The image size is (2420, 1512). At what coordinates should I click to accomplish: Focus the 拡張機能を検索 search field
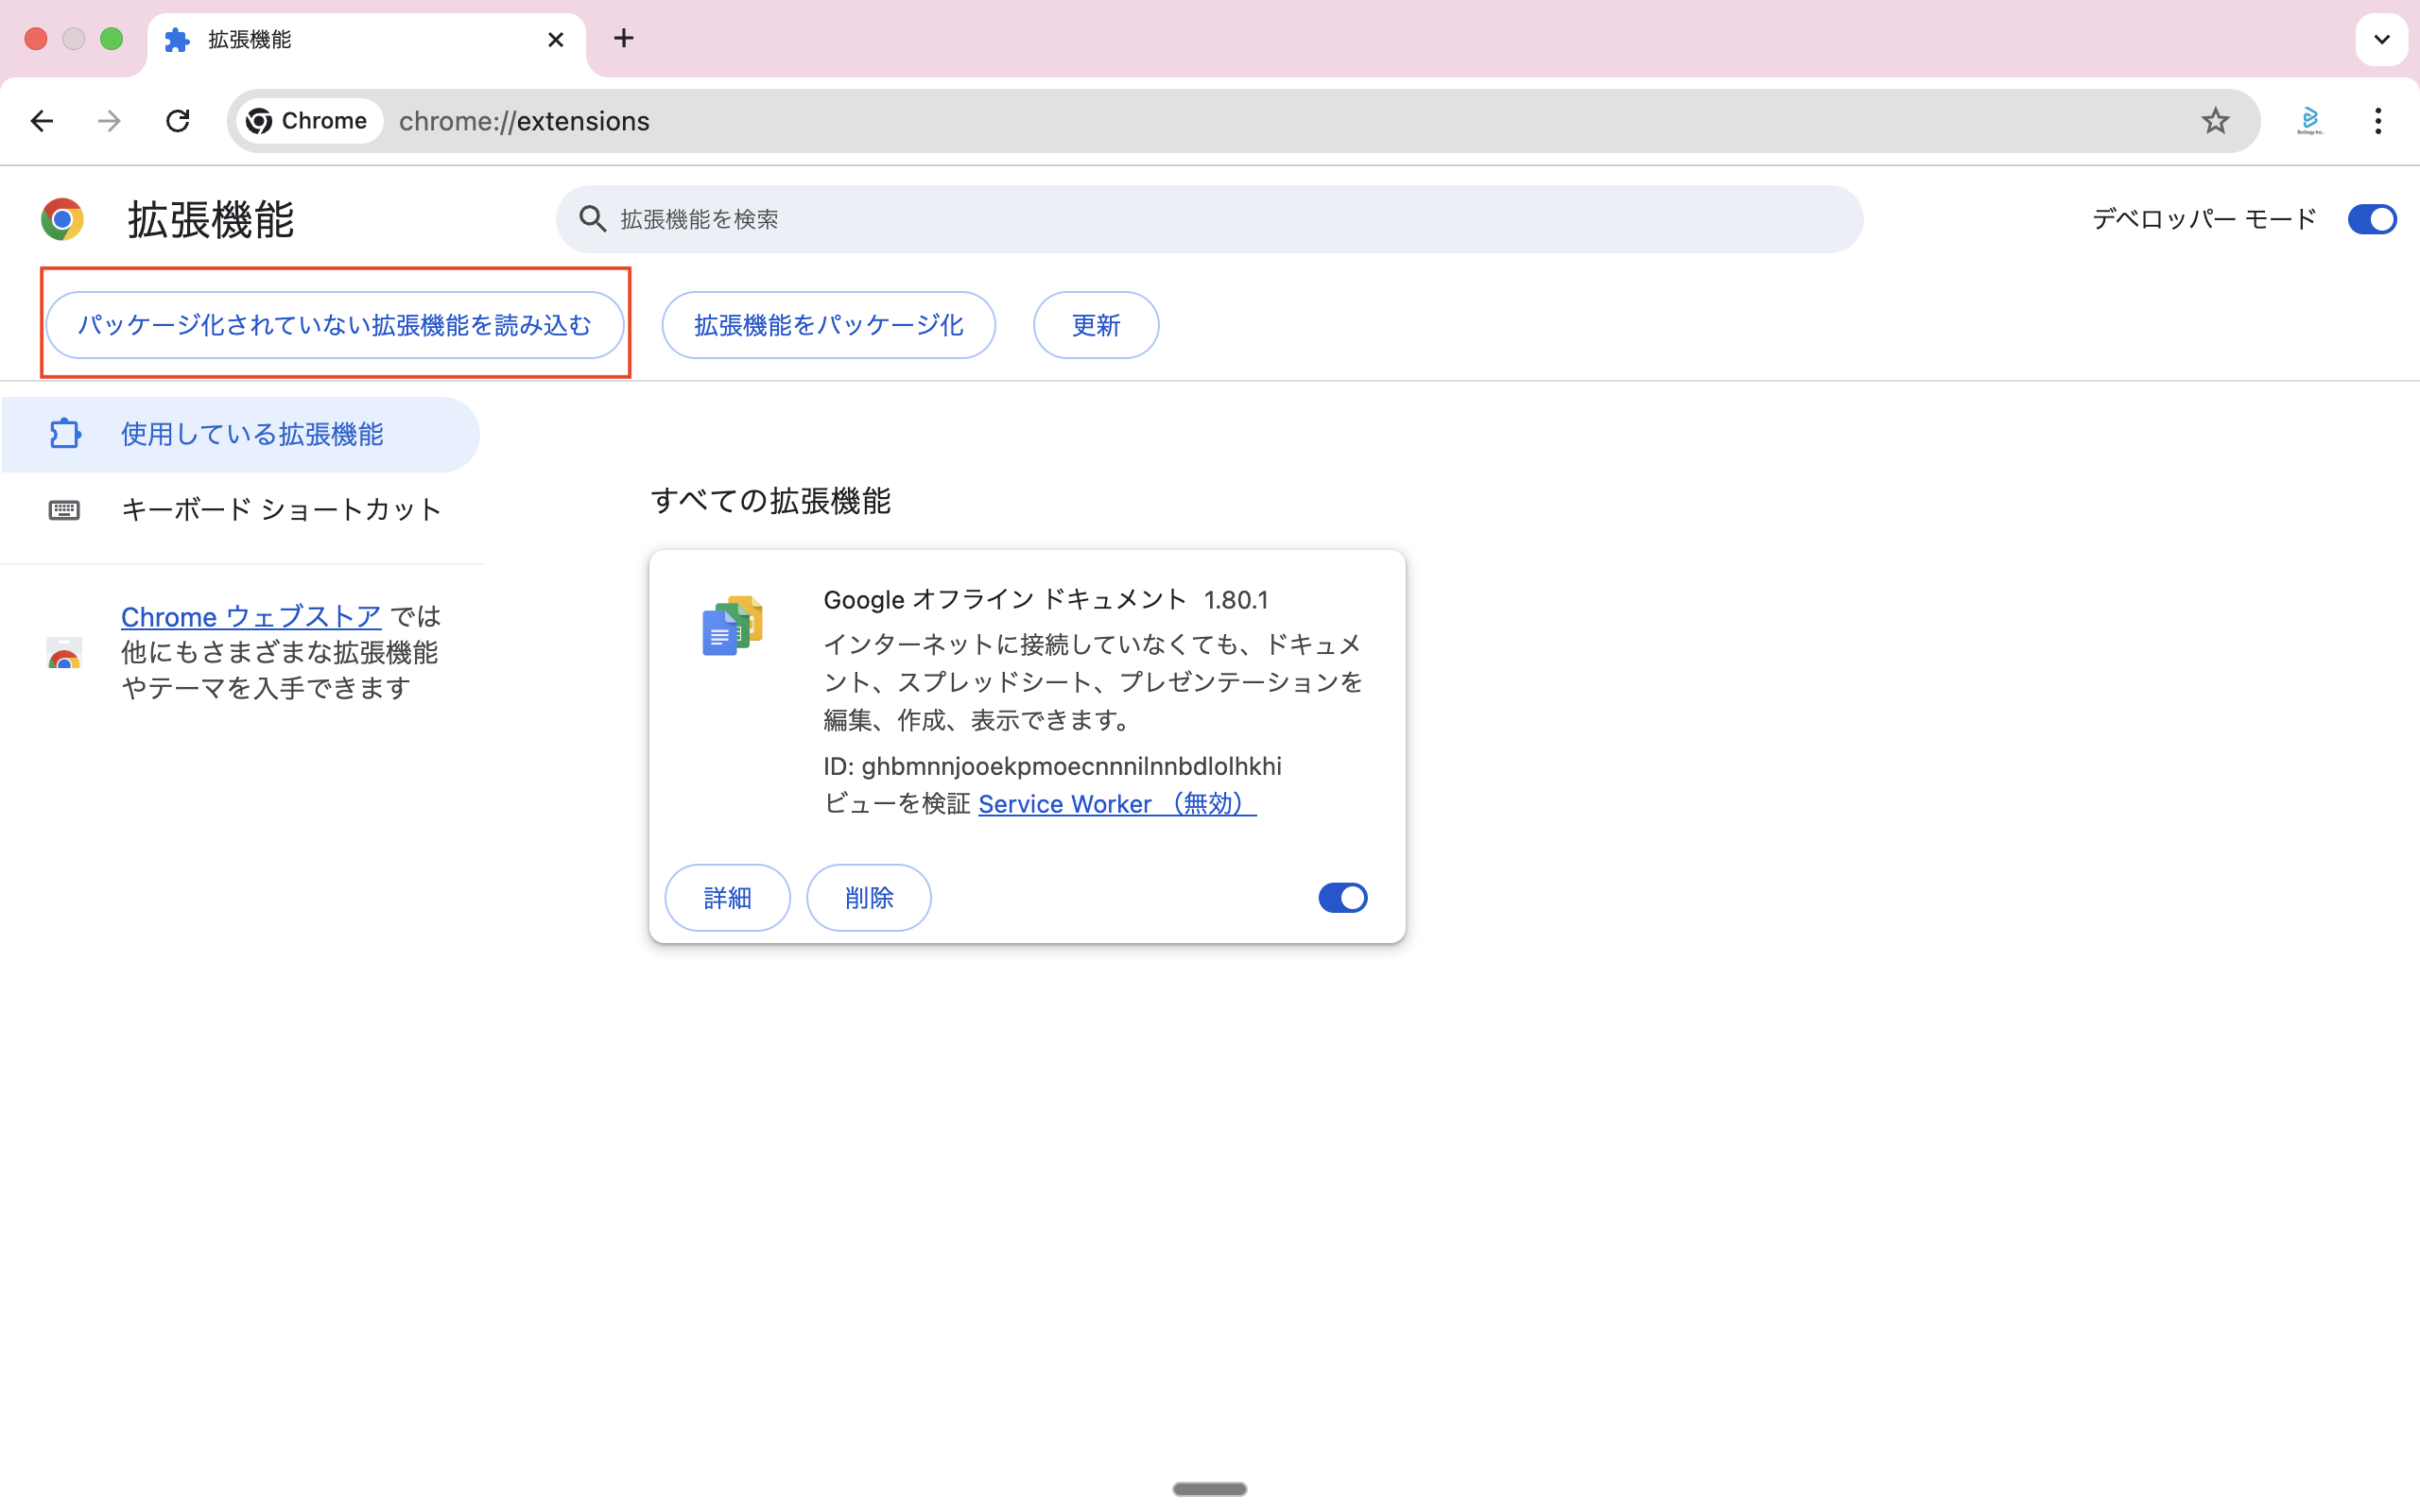[x=1210, y=219]
